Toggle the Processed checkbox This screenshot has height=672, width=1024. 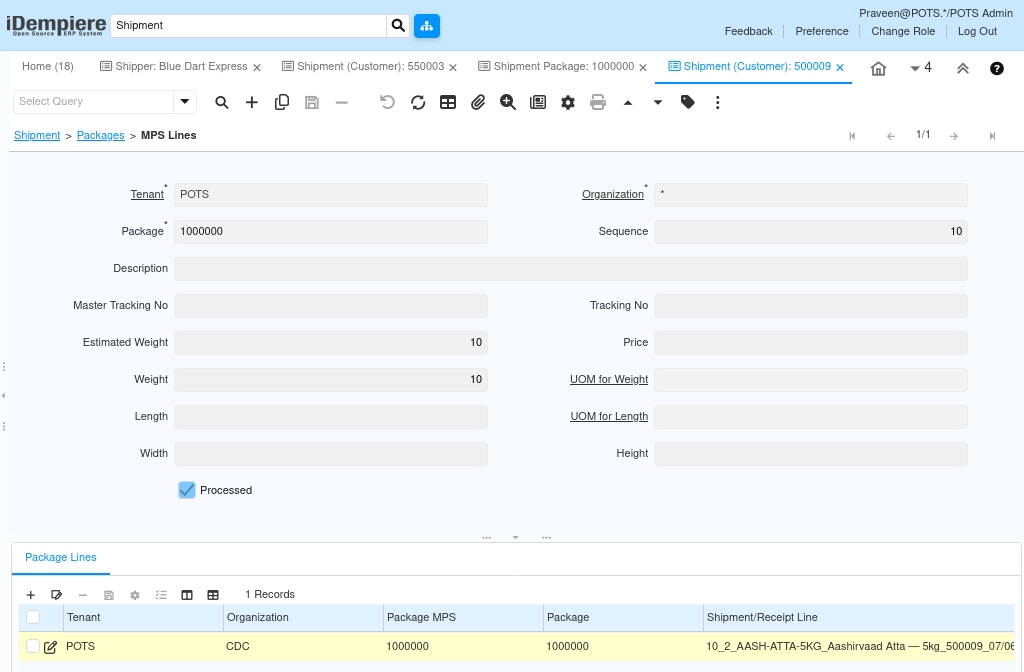(x=187, y=490)
